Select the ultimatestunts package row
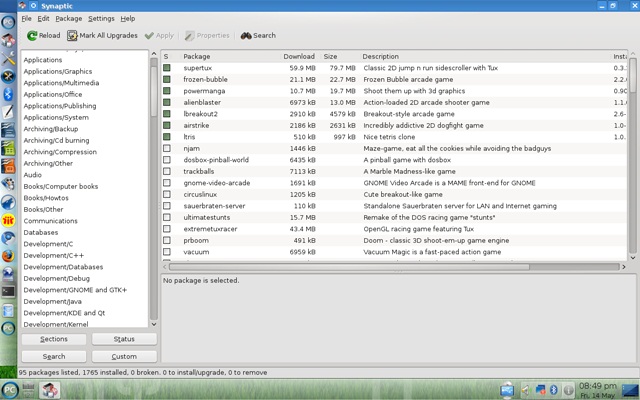640x400 pixels. point(394,217)
